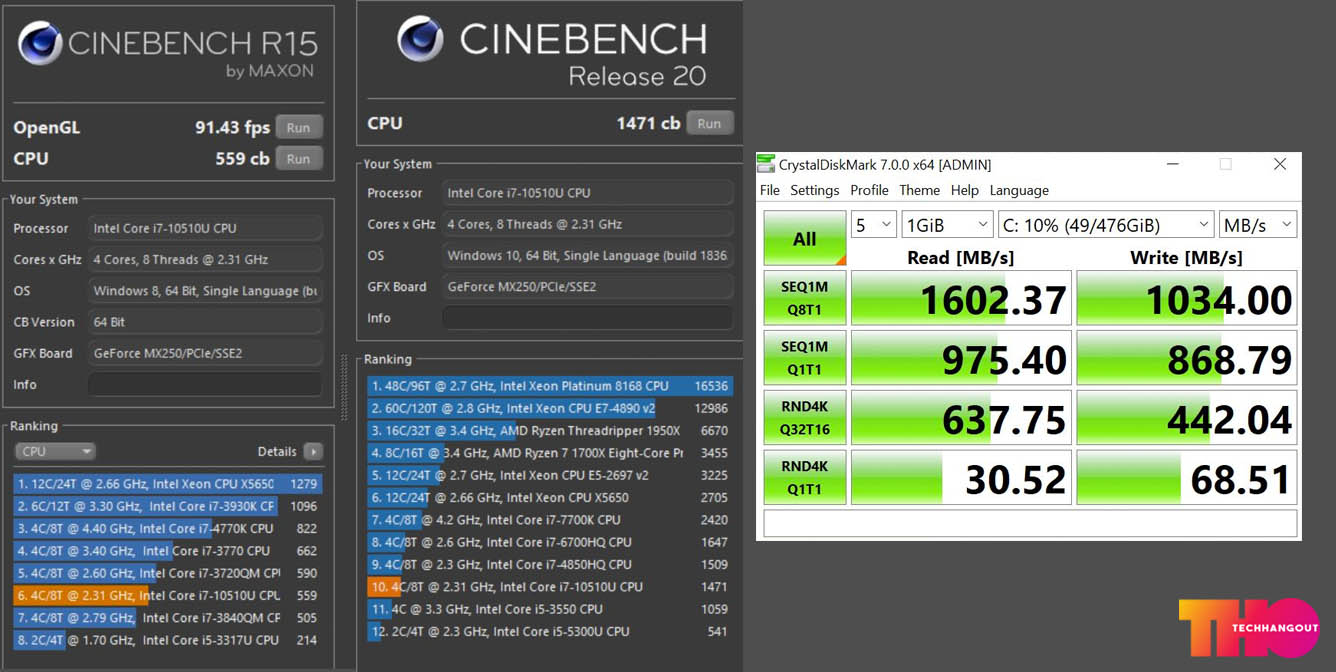Open the Settings menu in CrystalDiskMark
The height and width of the screenshot is (672, 1336).
(815, 190)
